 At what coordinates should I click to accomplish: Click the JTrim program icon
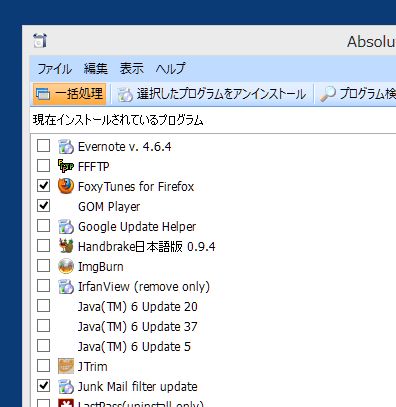pyautogui.click(x=66, y=366)
